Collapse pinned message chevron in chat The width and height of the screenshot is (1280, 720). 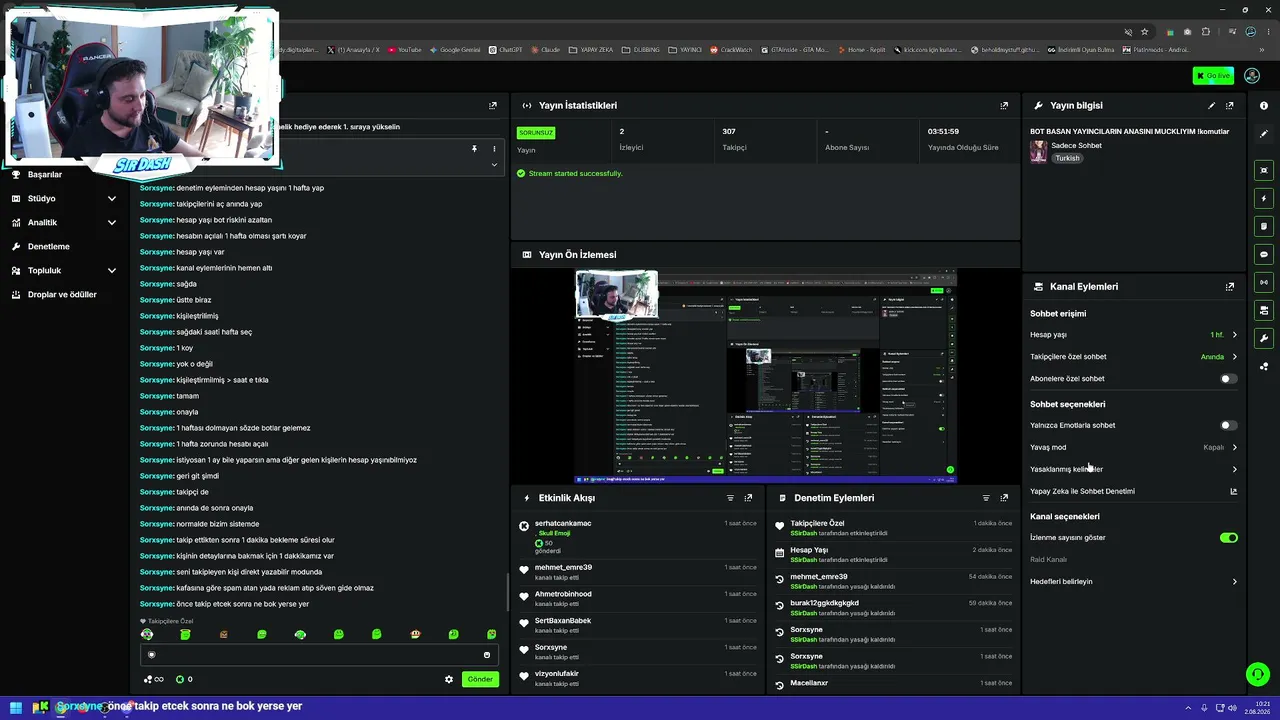pos(493,164)
